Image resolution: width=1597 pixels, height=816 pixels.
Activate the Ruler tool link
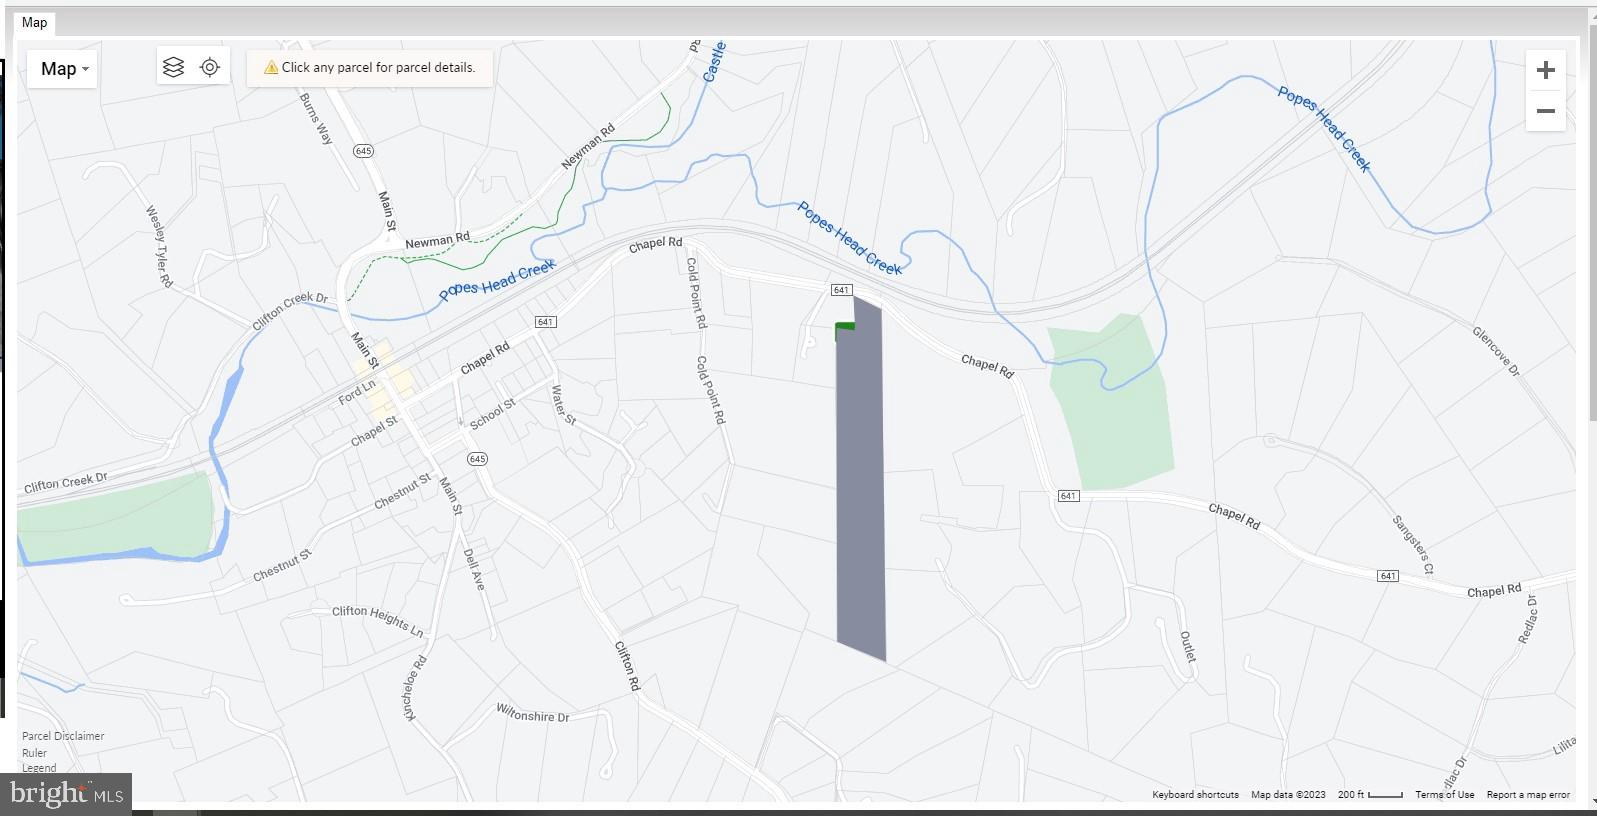click(35, 753)
